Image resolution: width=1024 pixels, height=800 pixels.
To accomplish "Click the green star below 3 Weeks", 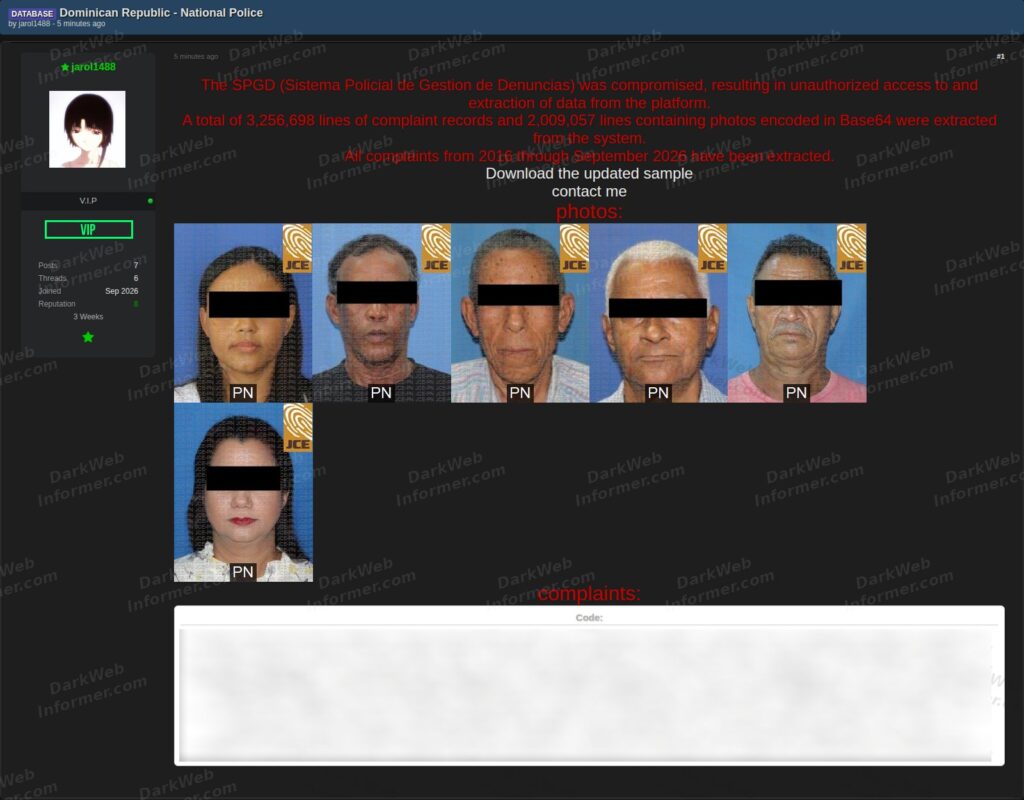I will (88, 337).
